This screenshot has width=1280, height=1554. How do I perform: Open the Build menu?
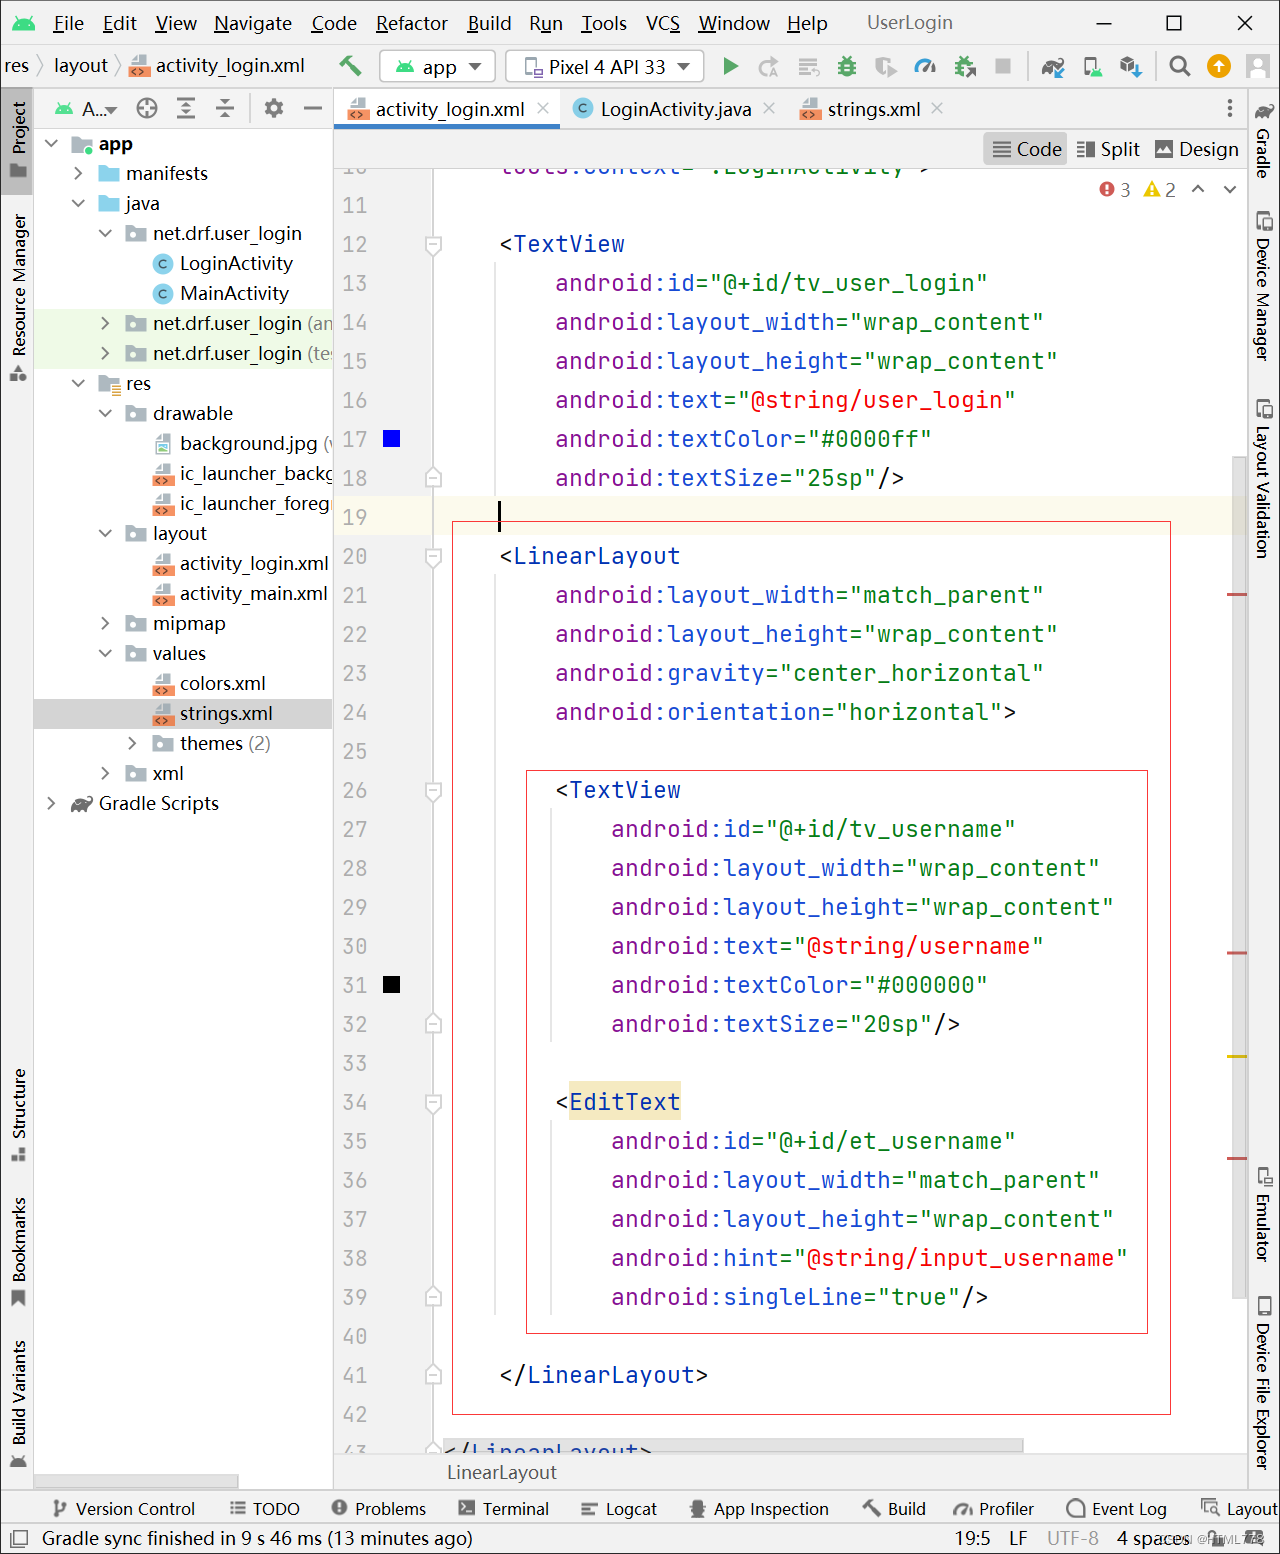(x=489, y=23)
